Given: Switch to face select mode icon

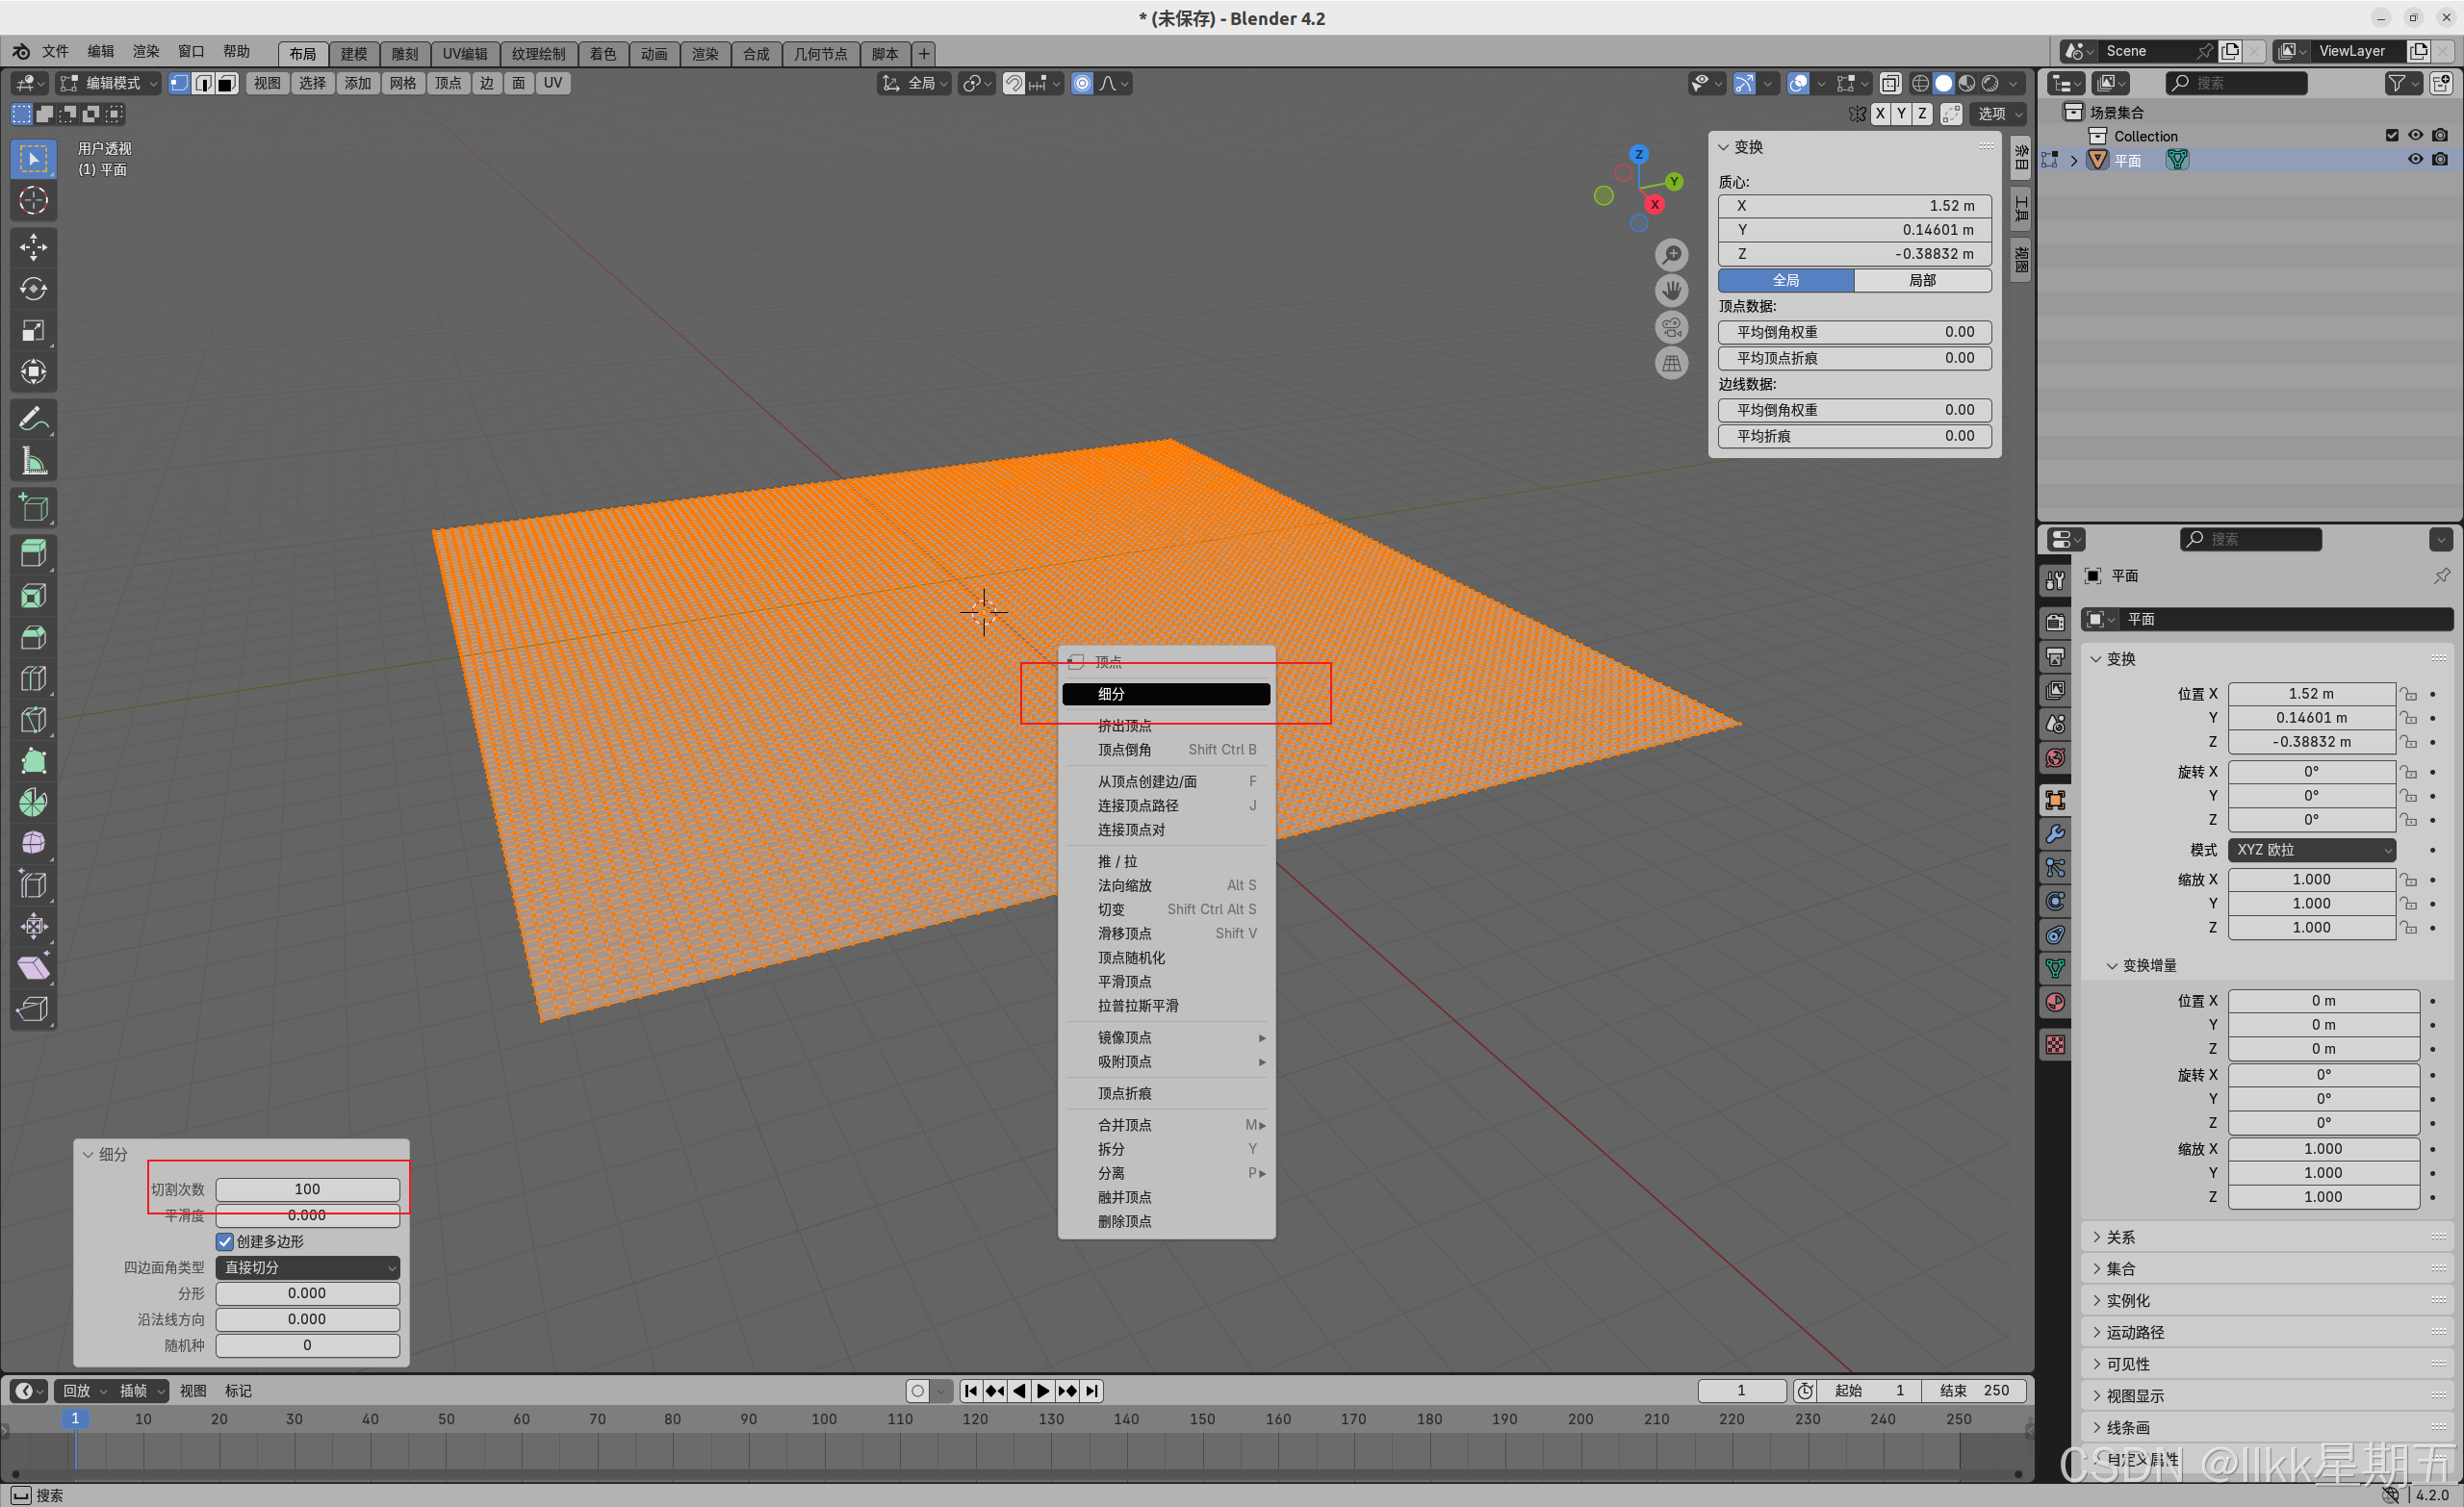Looking at the screenshot, I should (x=227, y=83).
